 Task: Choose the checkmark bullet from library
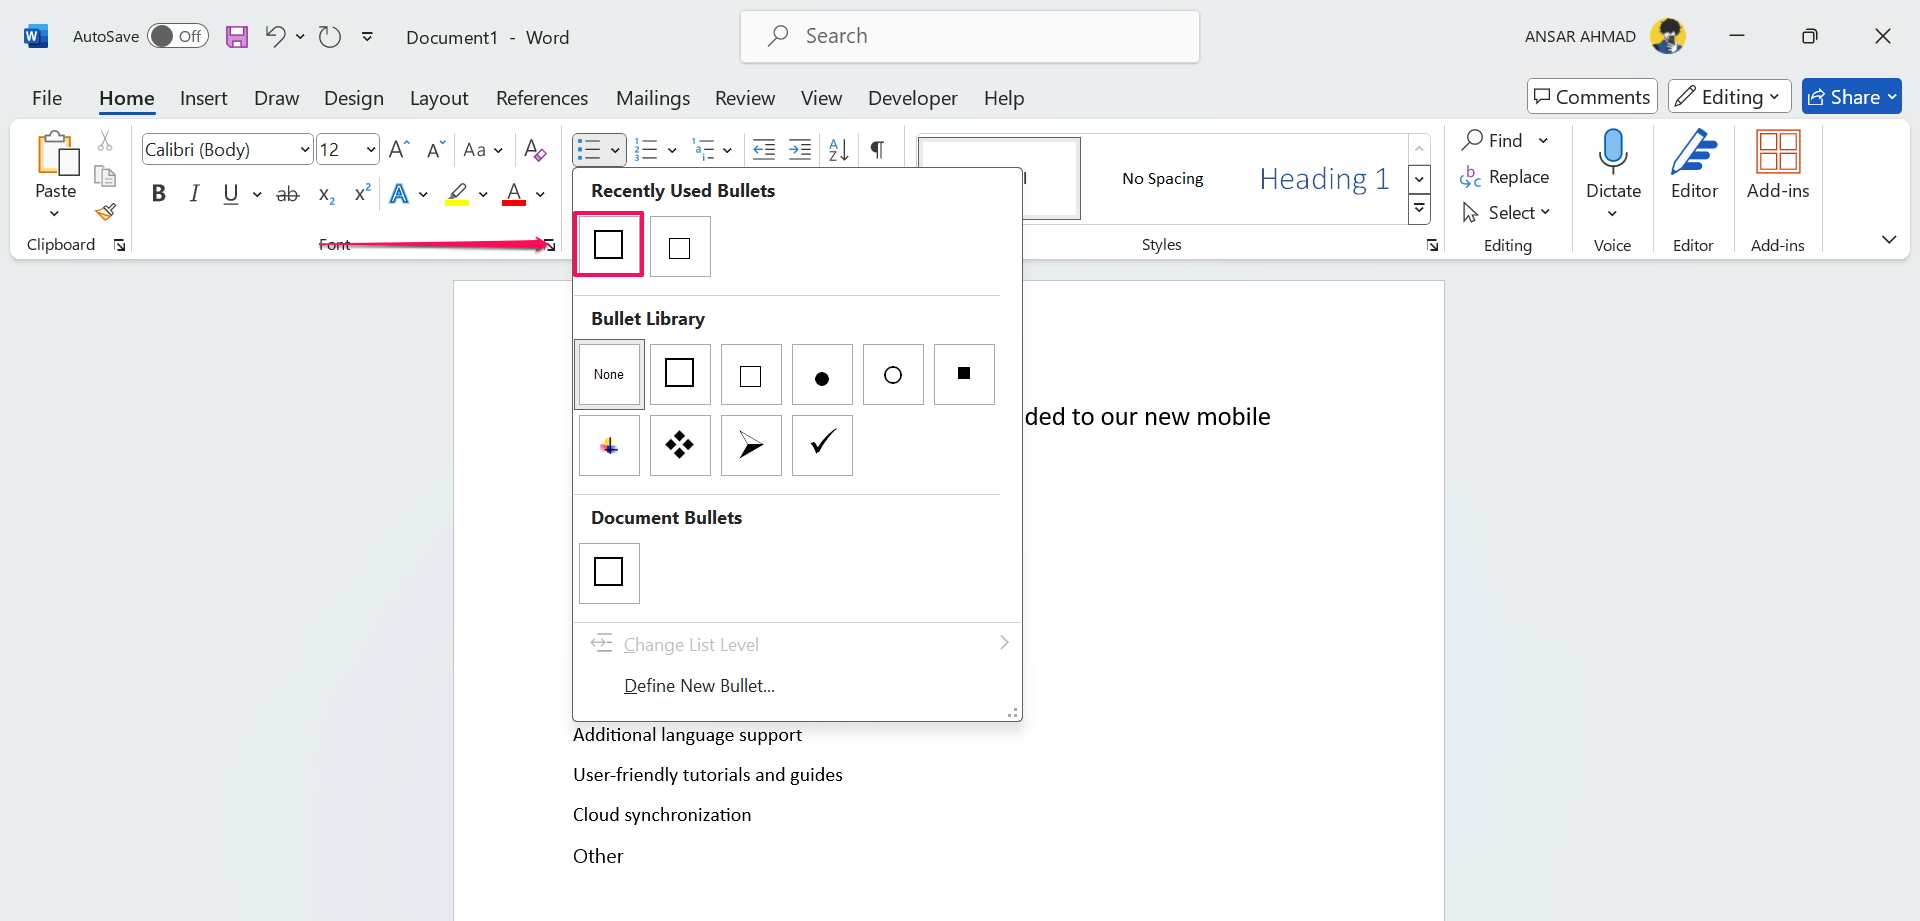pos(822,445)
